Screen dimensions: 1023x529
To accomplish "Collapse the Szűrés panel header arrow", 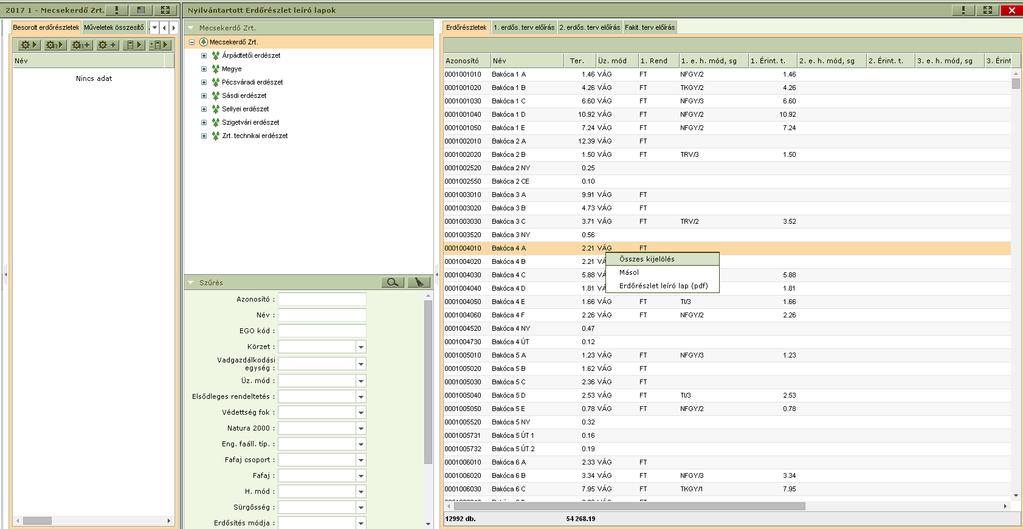I will point(191,282).
